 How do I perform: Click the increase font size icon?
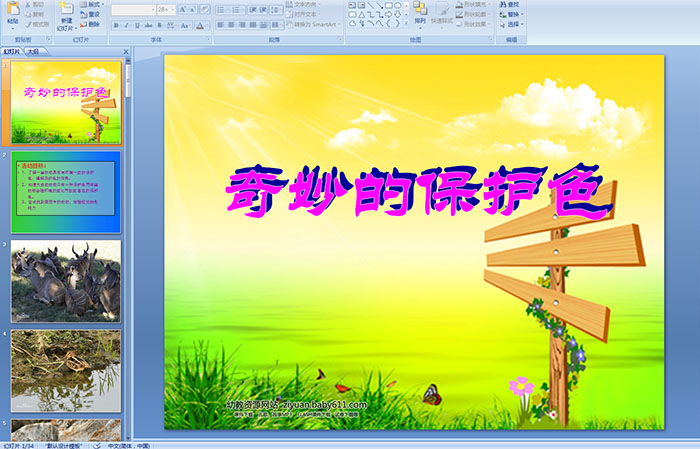(x=180, y=9)
